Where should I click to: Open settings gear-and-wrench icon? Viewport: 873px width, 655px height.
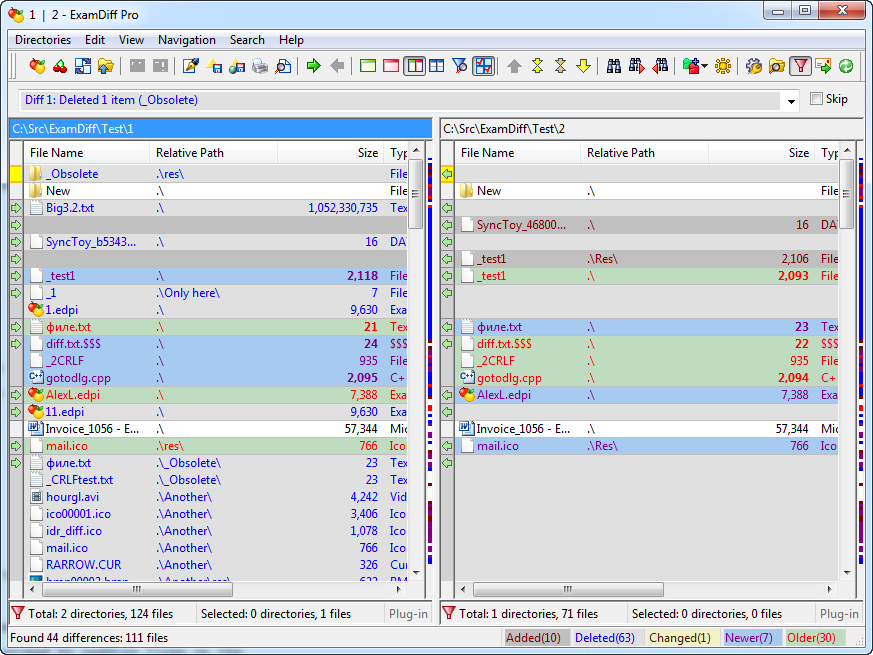pyautogui.click(x=753, y=66)
